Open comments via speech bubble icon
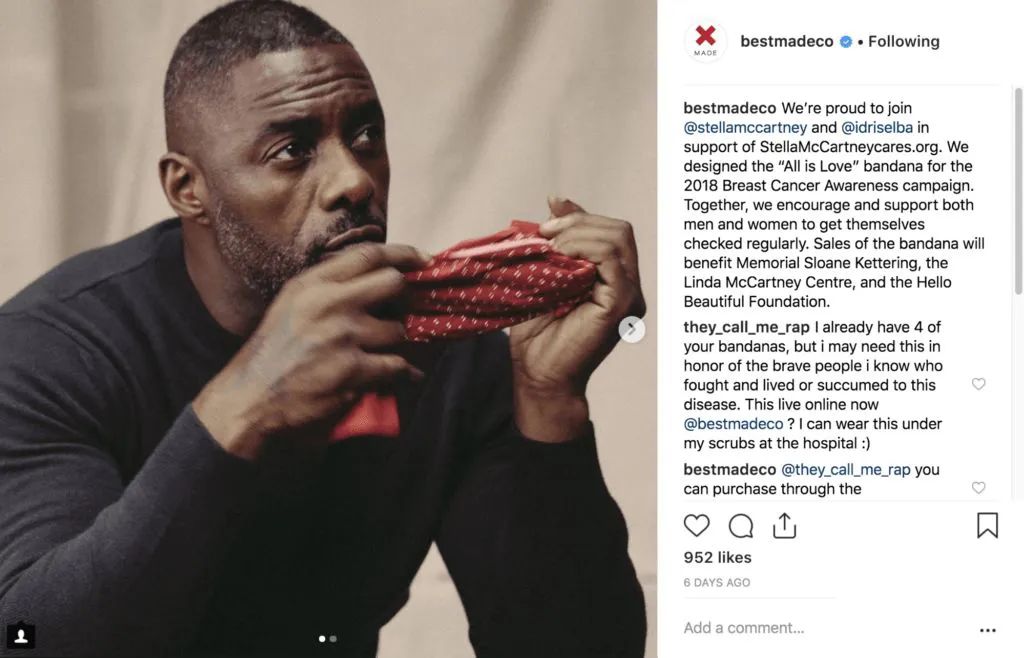Image resolution: width=1024 pixels, height=658 pixels. [741, 525]
